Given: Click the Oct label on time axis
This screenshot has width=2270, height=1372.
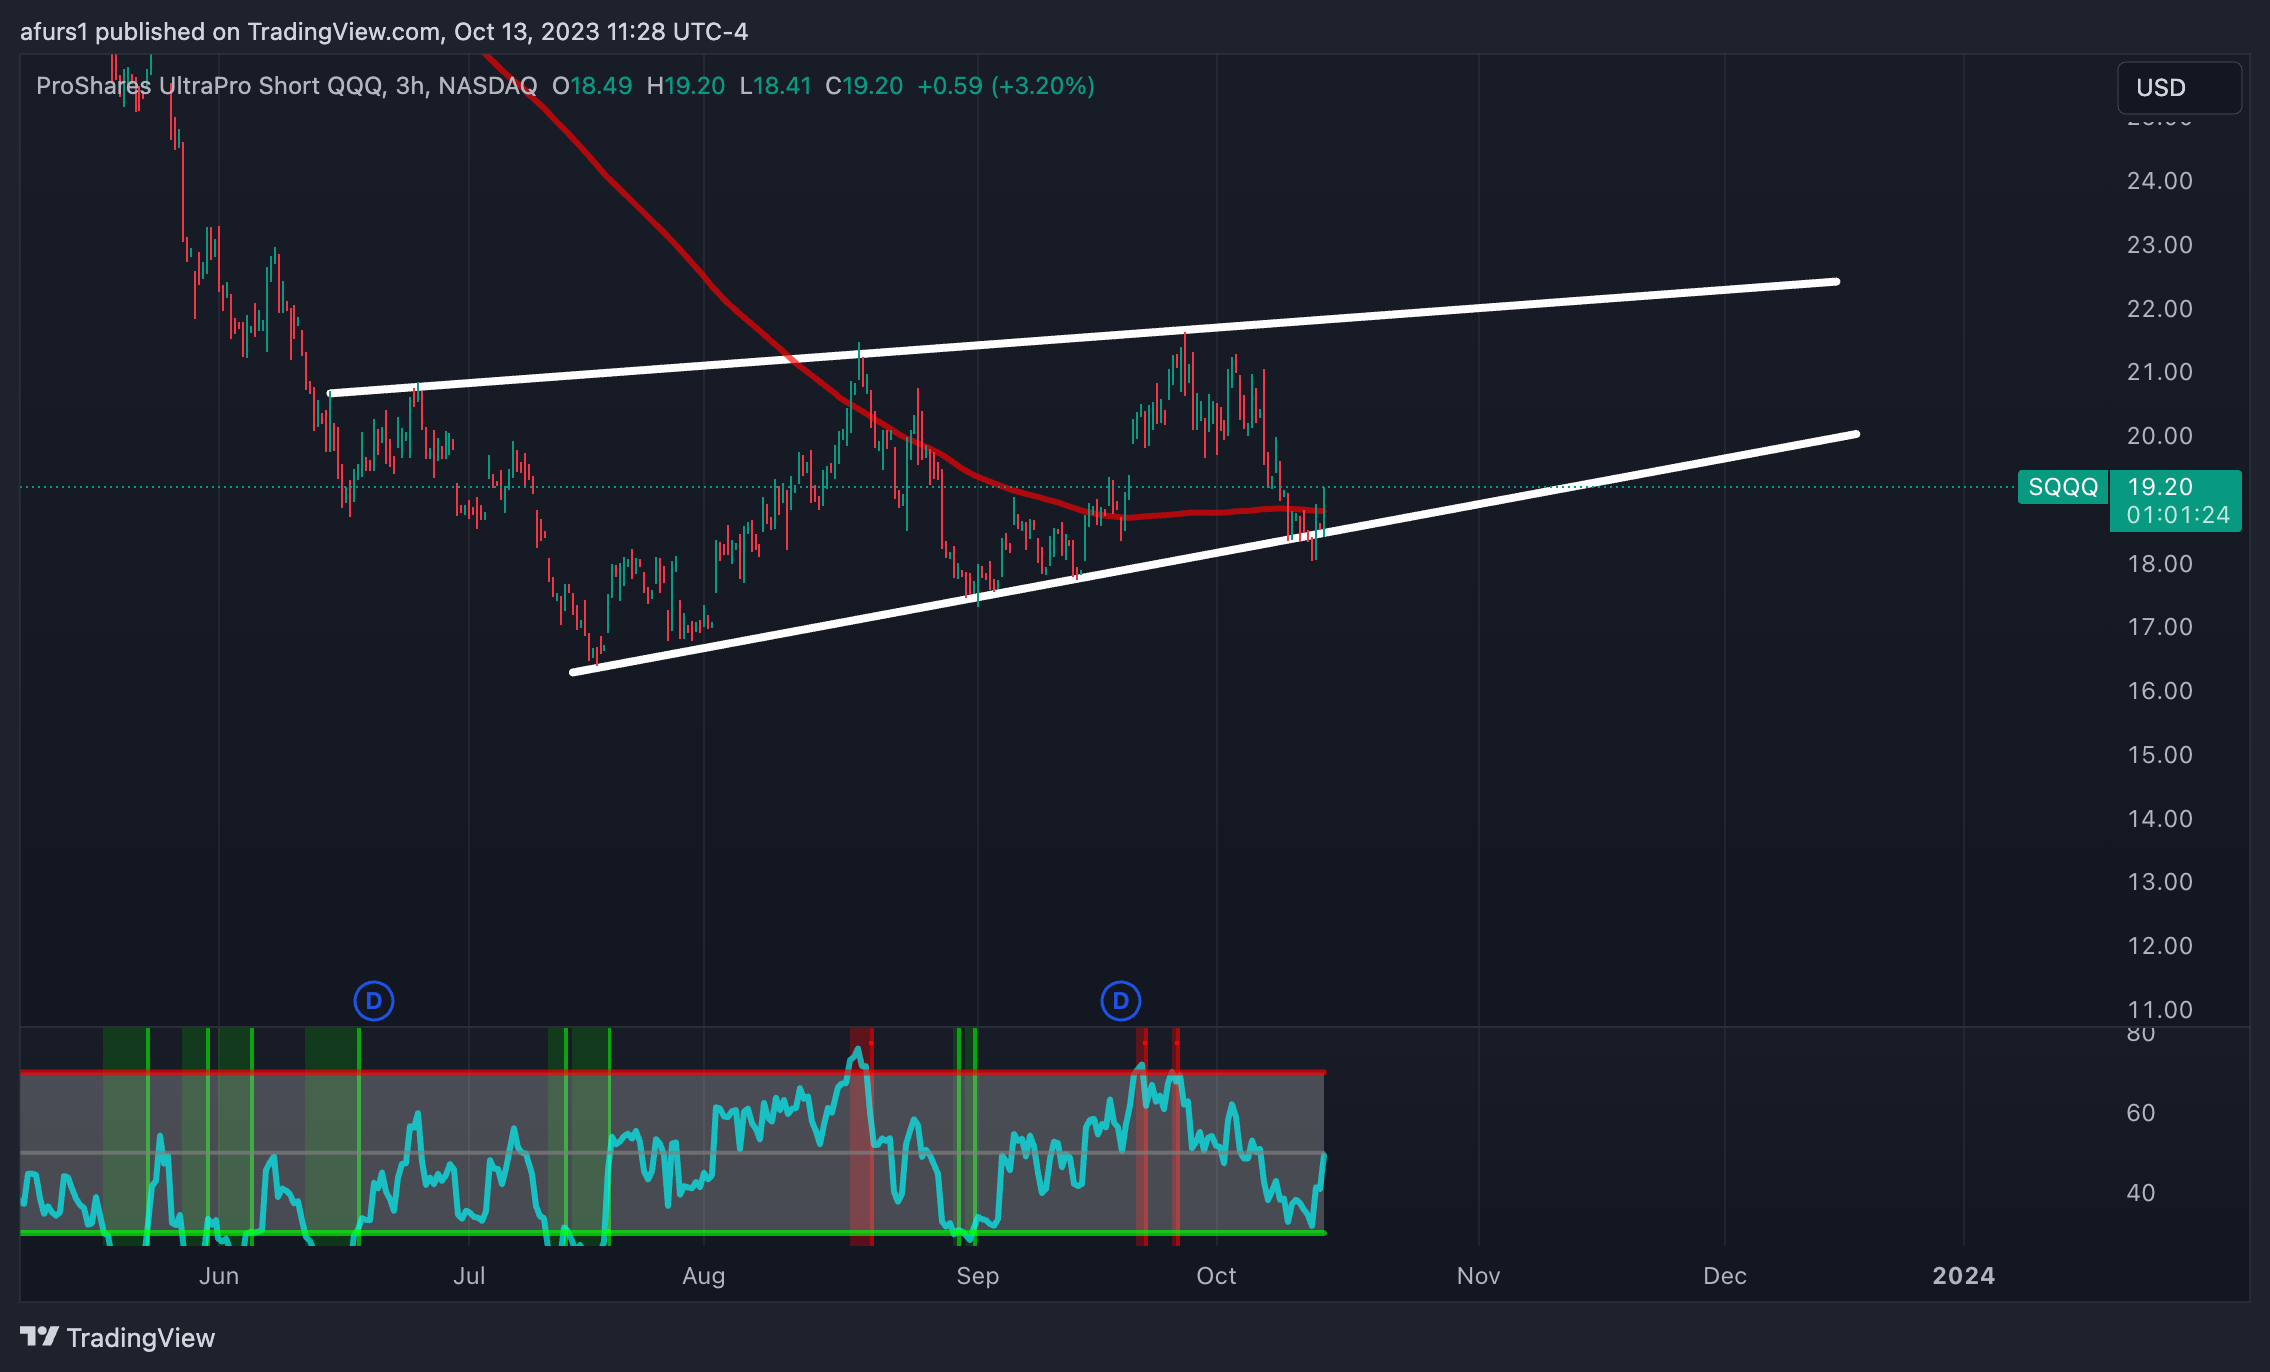Looking at the screenshot, I should (x=1217, y=1276).
